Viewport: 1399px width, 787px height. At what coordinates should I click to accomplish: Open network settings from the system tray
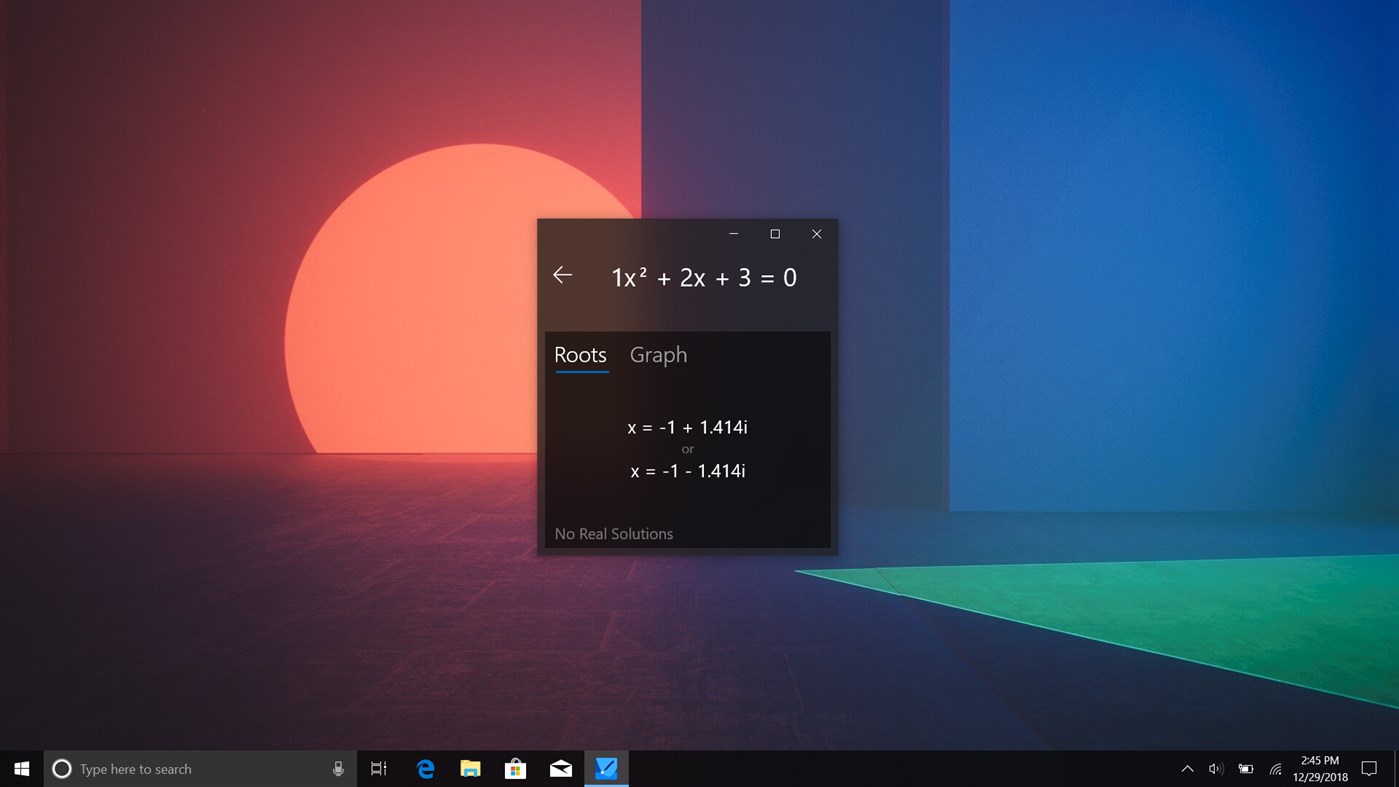[x=1274, y=768]
